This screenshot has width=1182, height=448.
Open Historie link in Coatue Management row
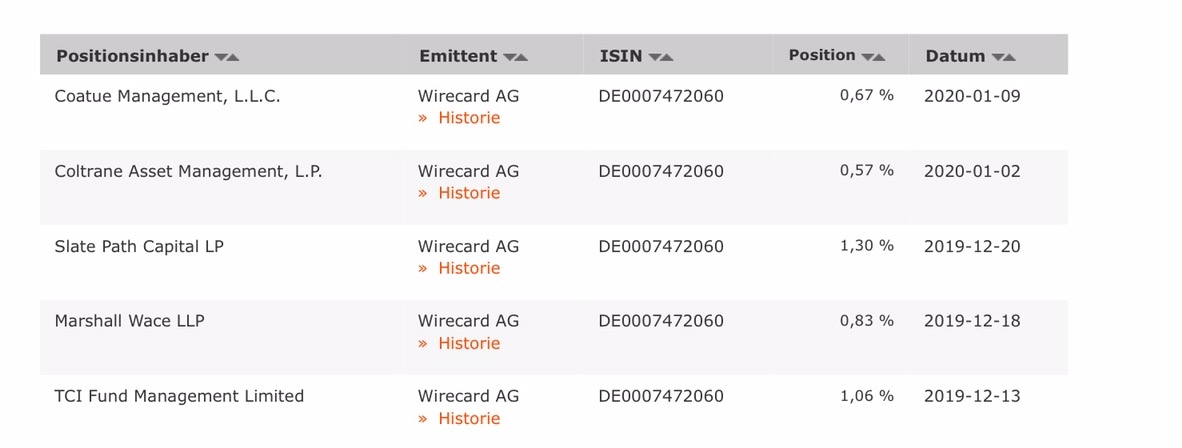pyautogui.click(x=459, y=118)
